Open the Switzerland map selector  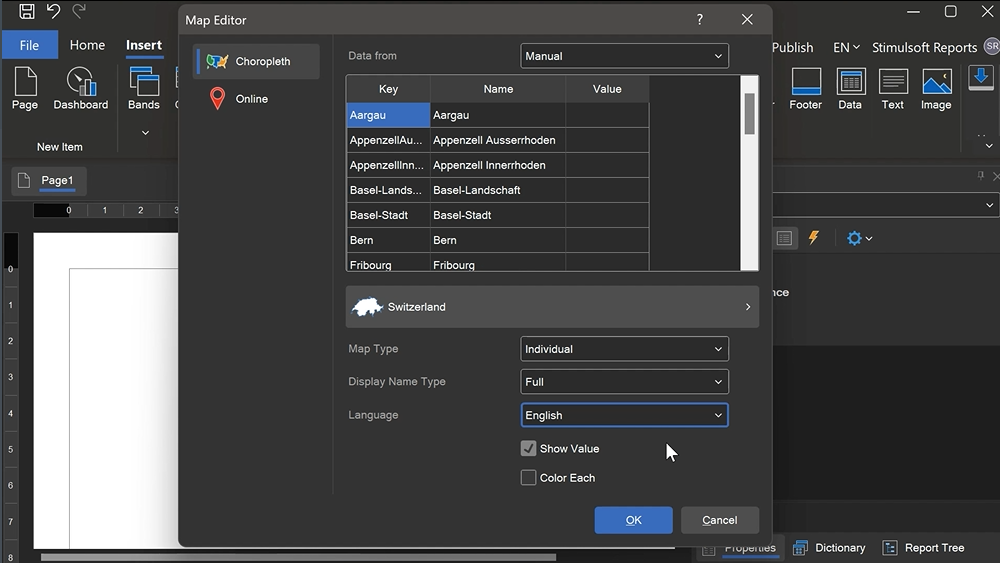[552, 307]
